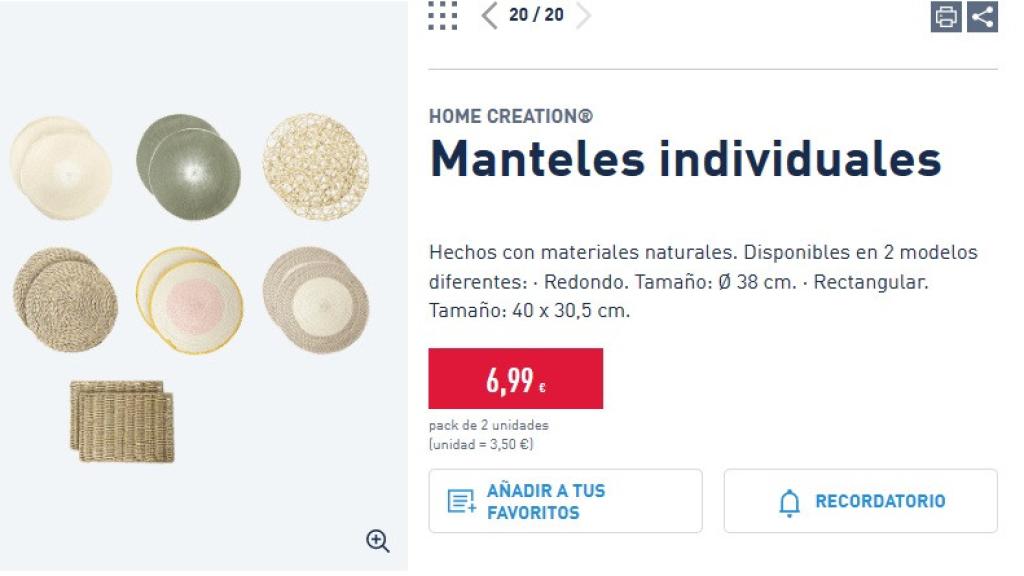Select the rectangular wicker placemats image
The height and width of the screenshot is (576, 1024).
[122, 420]
